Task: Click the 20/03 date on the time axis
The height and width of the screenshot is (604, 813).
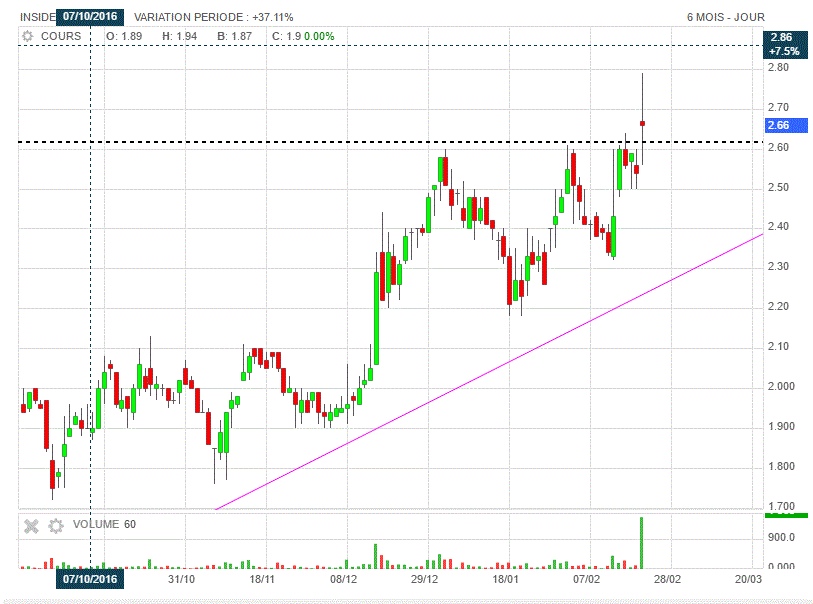Action: click(748, 579)
